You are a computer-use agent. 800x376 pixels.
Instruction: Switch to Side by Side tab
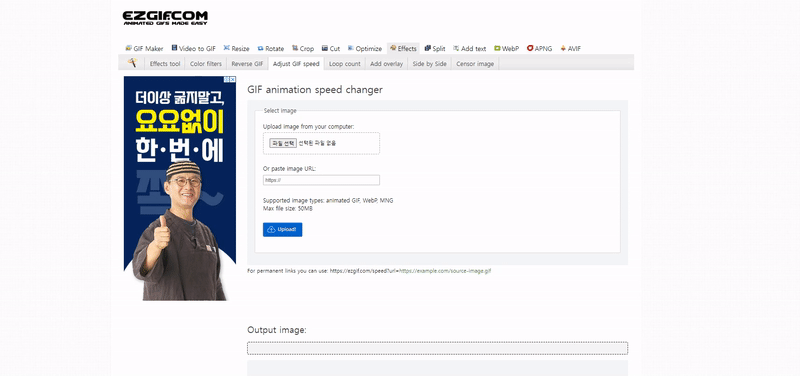pos(430,64)
